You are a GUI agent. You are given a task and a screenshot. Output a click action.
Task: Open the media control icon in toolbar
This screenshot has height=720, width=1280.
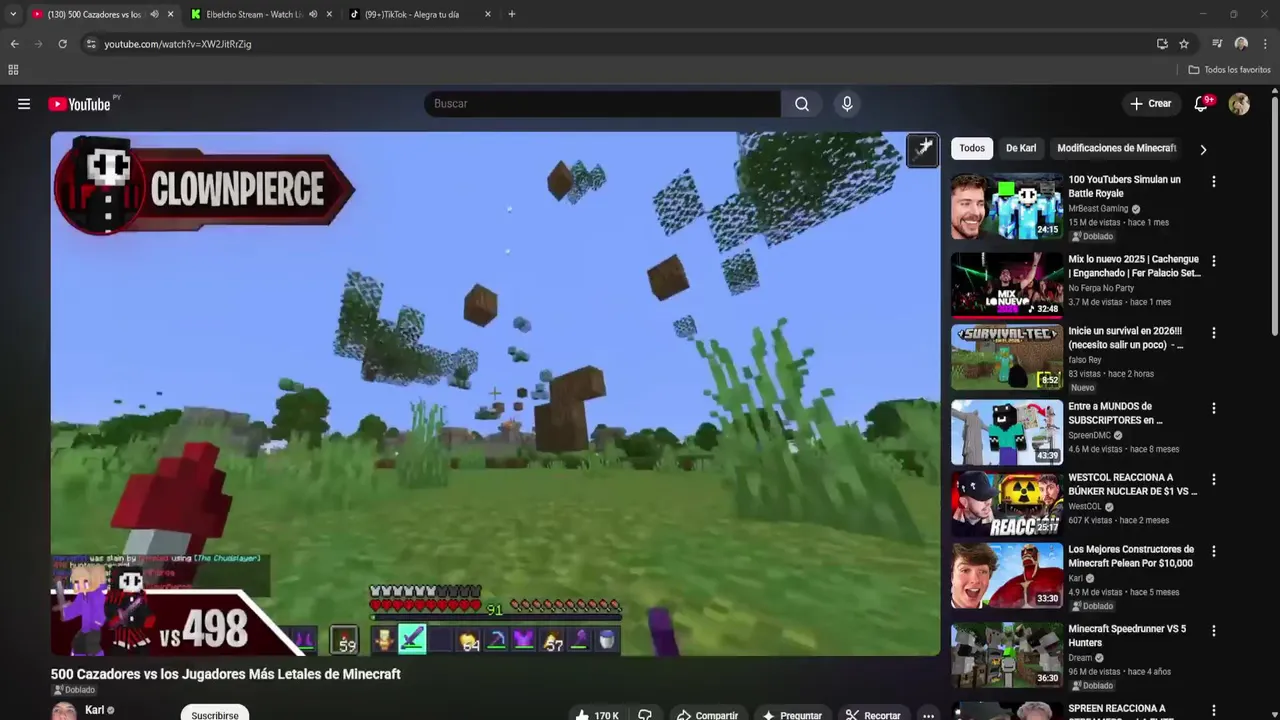pyautogui.click(x=1217, y=44)
